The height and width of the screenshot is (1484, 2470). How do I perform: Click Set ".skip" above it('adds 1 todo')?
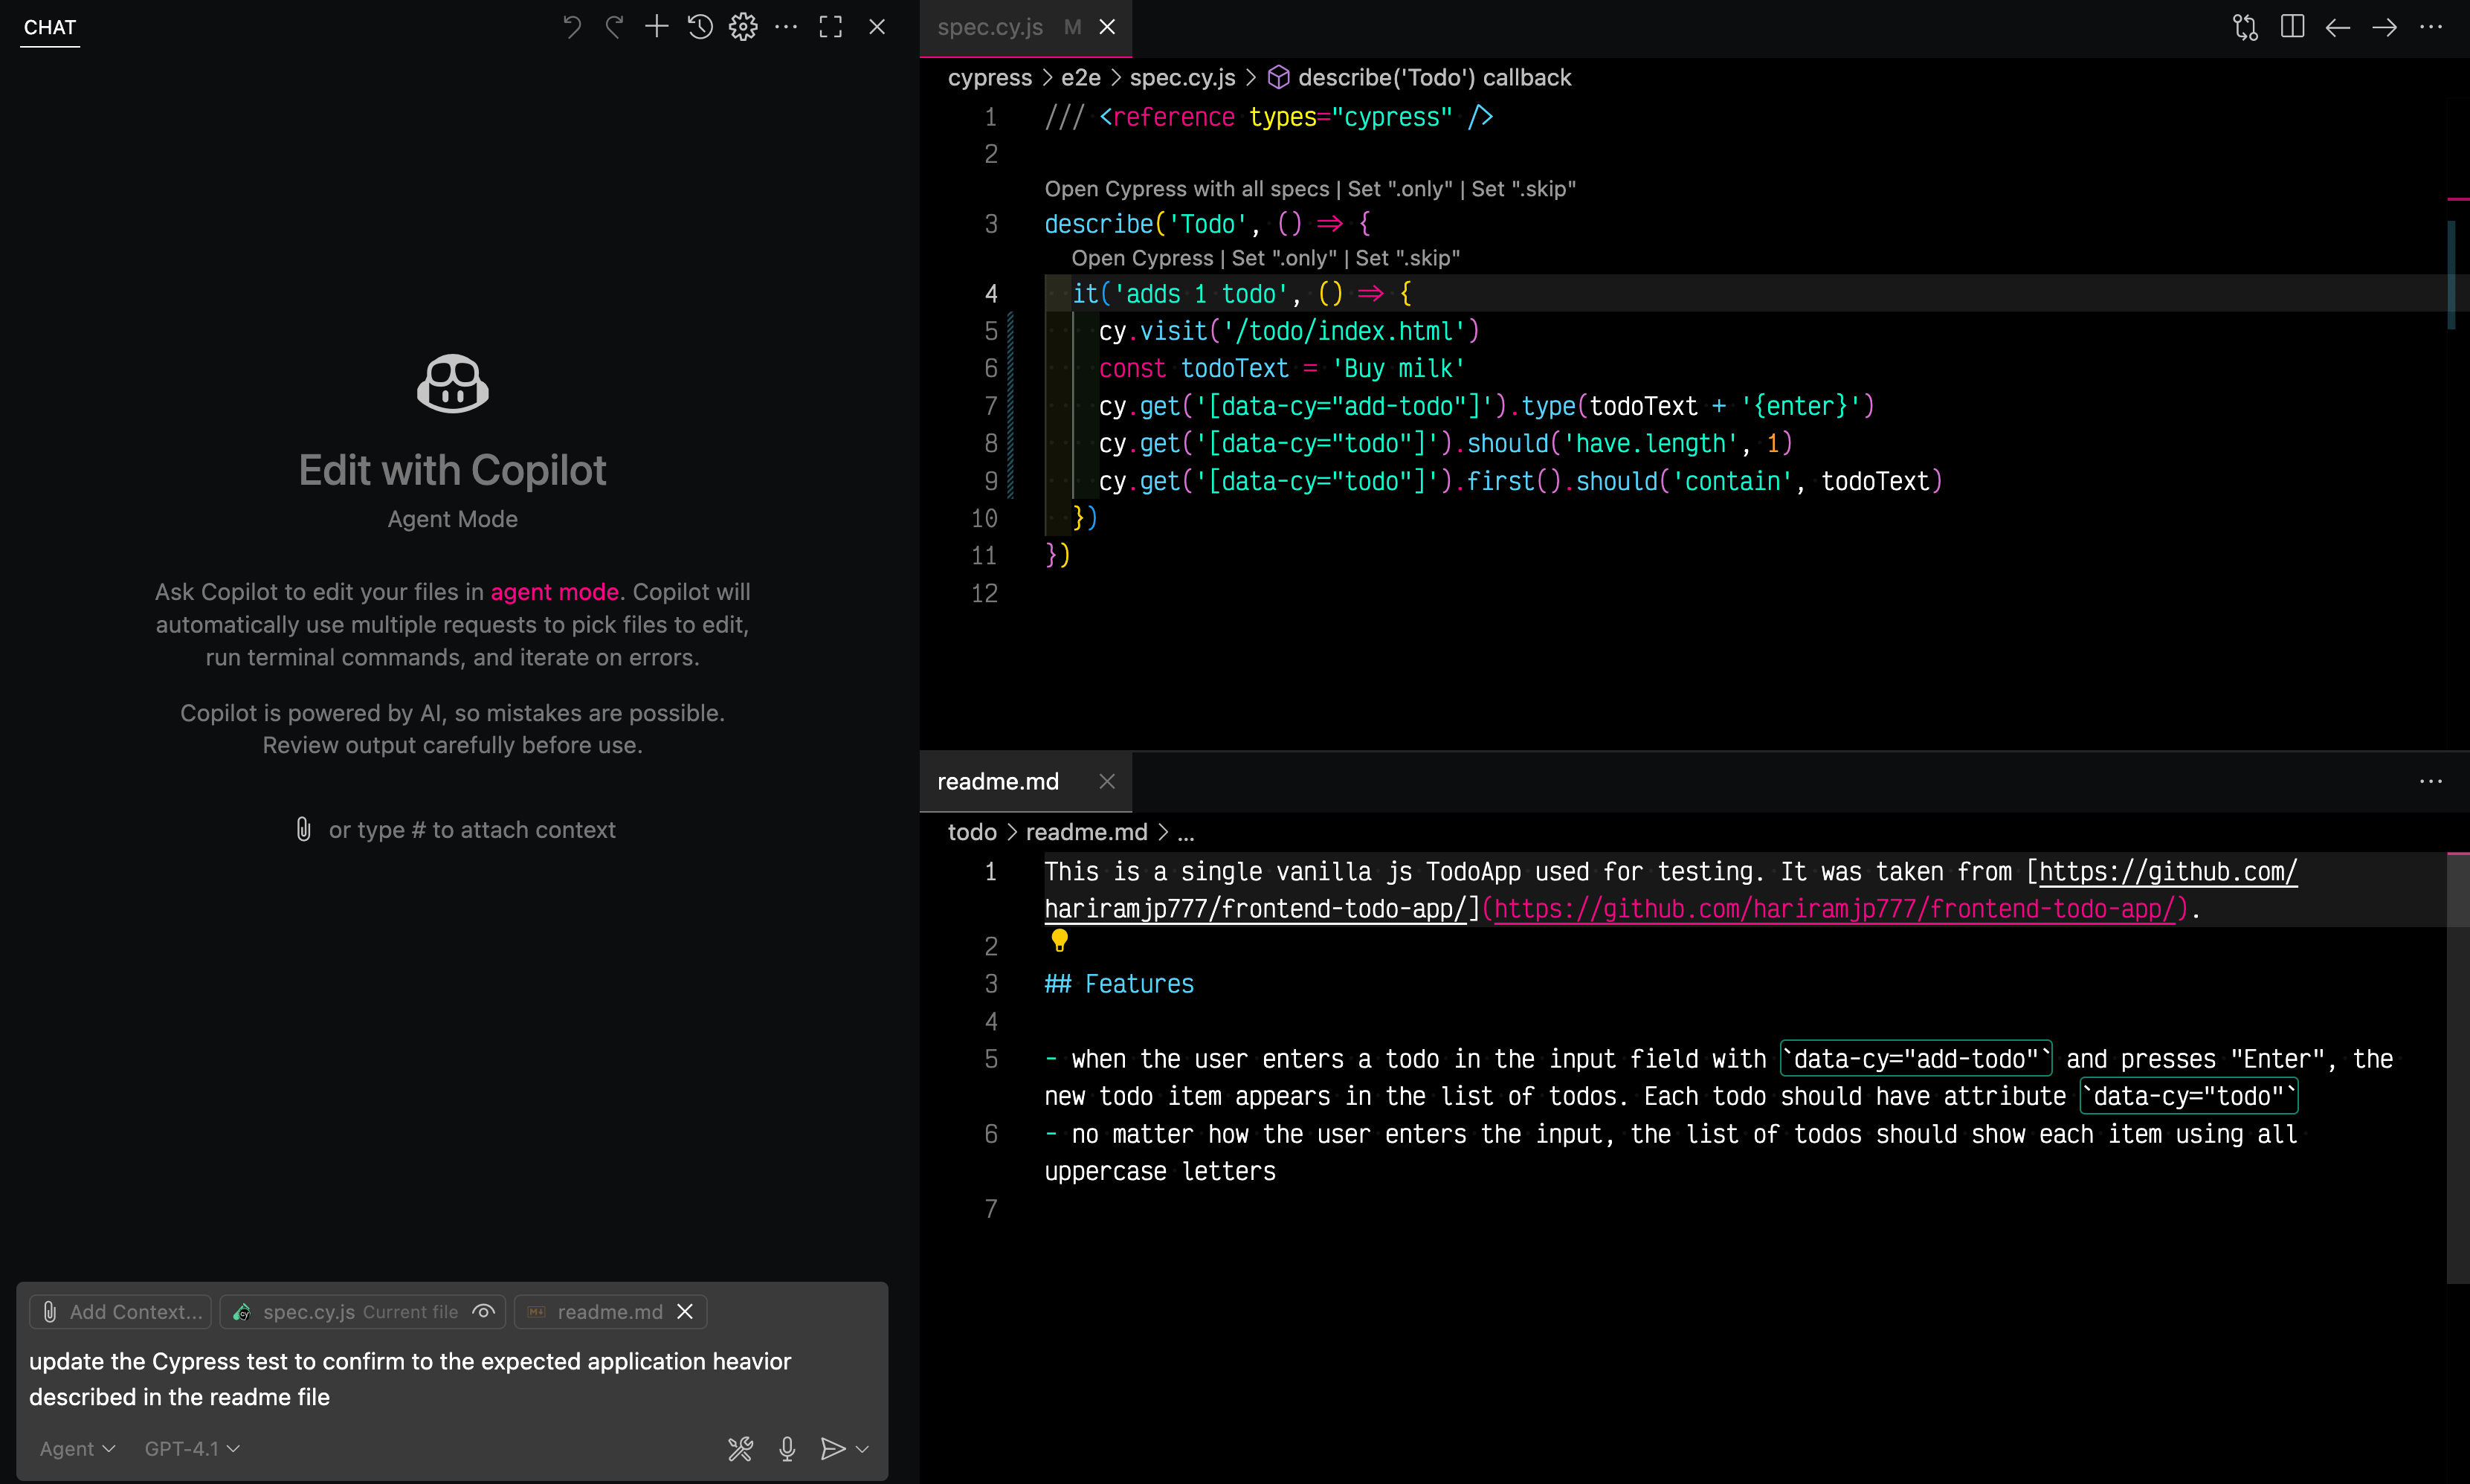(x=1408, y=258)
